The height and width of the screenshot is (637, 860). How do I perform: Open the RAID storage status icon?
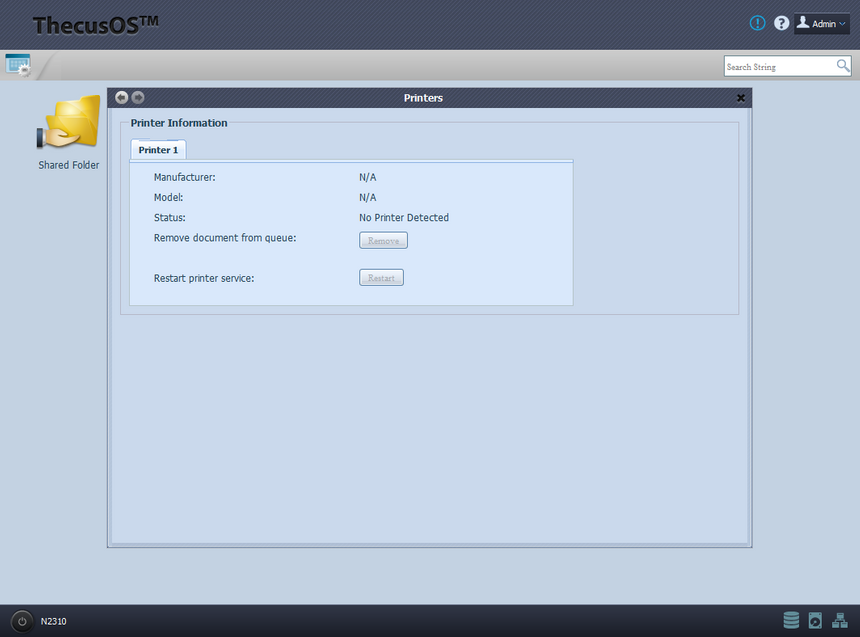point(791,620)
